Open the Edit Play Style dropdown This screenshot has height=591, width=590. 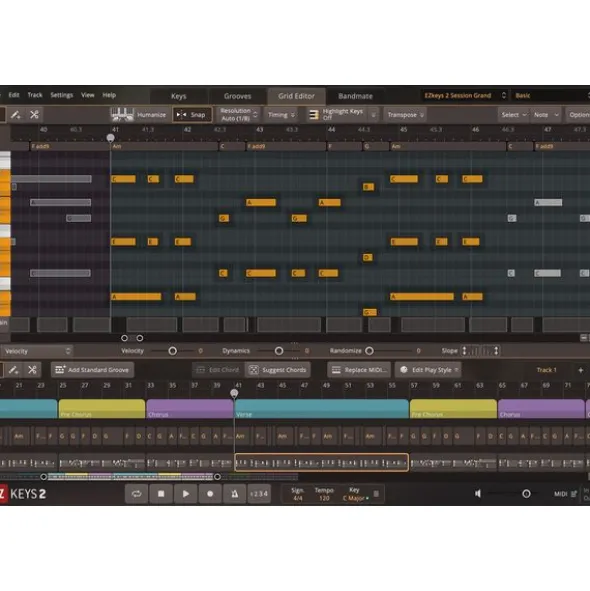click(428, 370)
